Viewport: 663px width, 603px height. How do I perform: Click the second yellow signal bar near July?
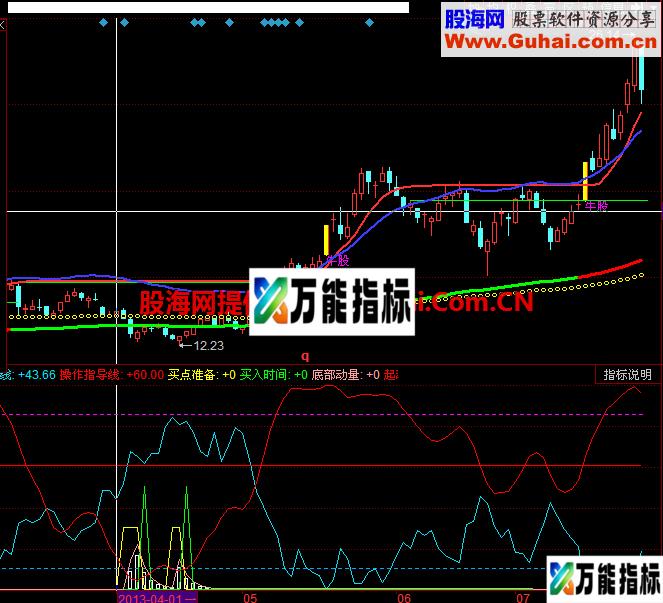(585, 179)
